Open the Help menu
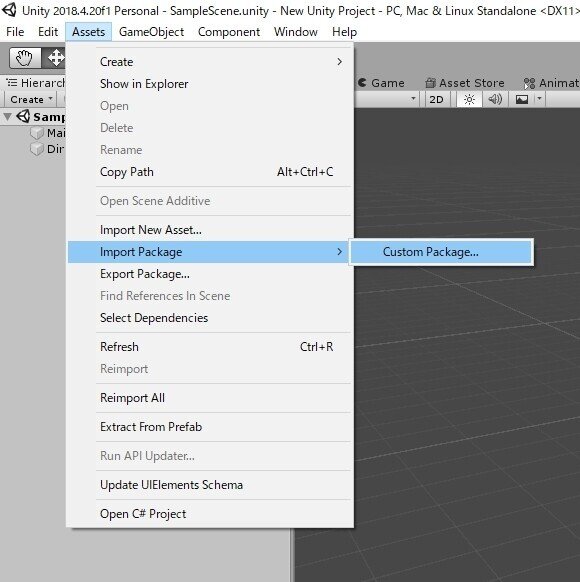The width and height of the screenshot is (580, 582). (344, 32)
